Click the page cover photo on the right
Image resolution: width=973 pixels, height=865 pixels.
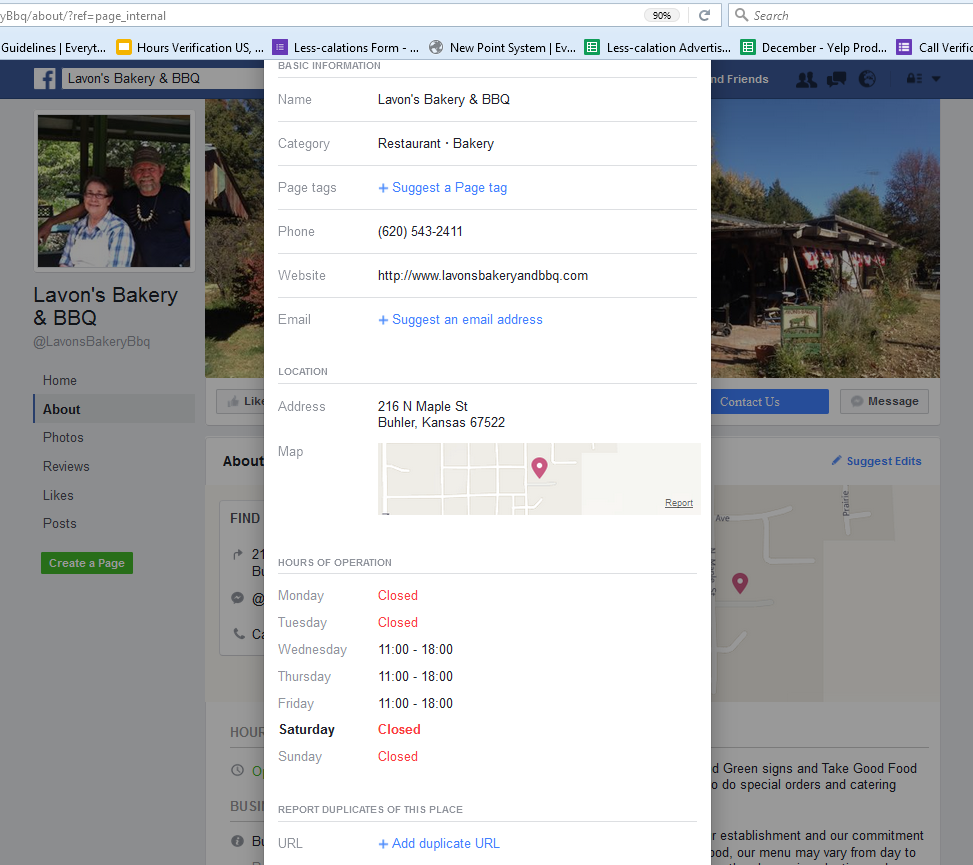coord(825,238)
